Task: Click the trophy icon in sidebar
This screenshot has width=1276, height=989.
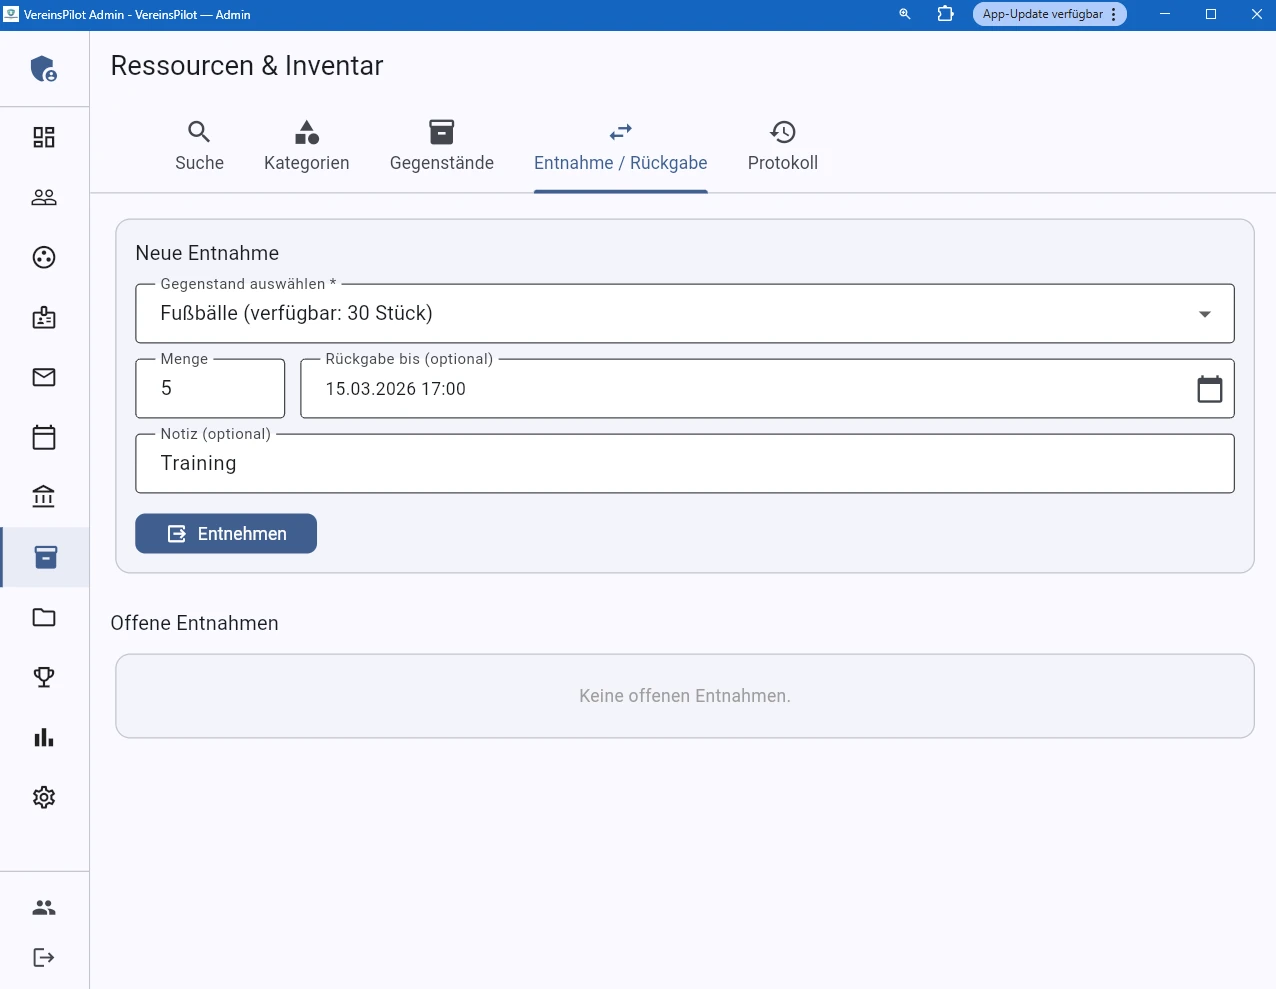Action: click(44, 677)
